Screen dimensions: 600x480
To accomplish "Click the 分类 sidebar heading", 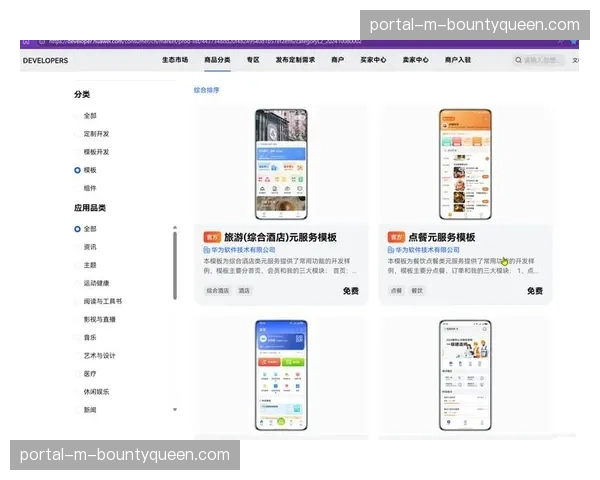I will (x=82, y=95).
